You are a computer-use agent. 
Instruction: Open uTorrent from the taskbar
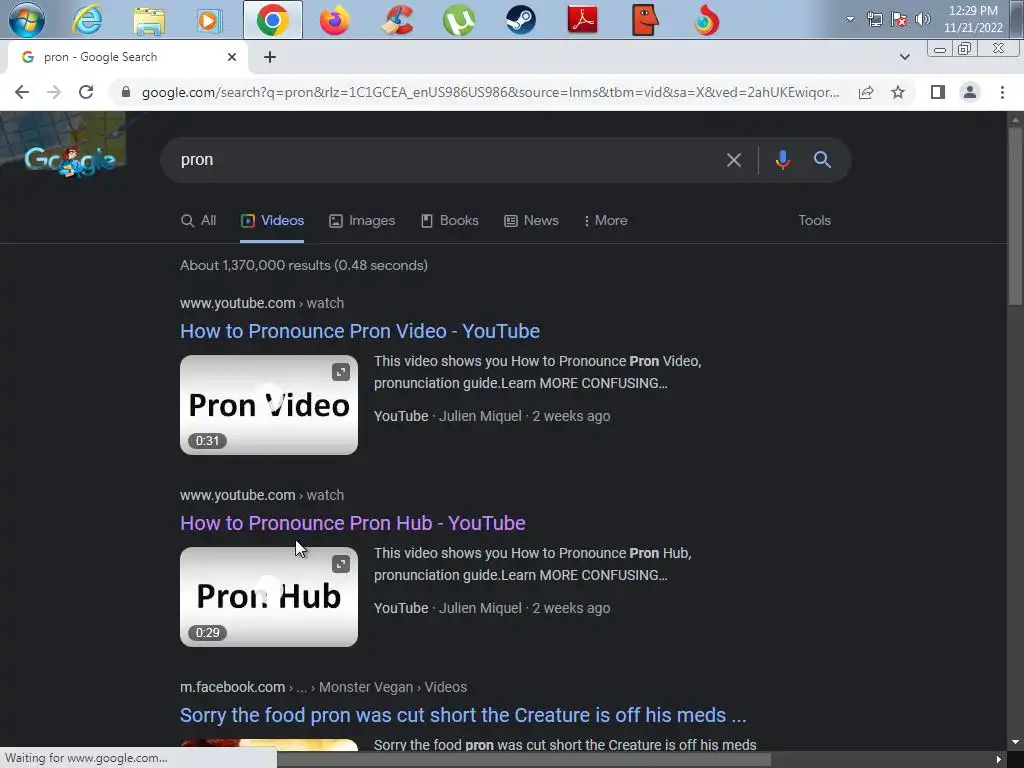point(458,20)
